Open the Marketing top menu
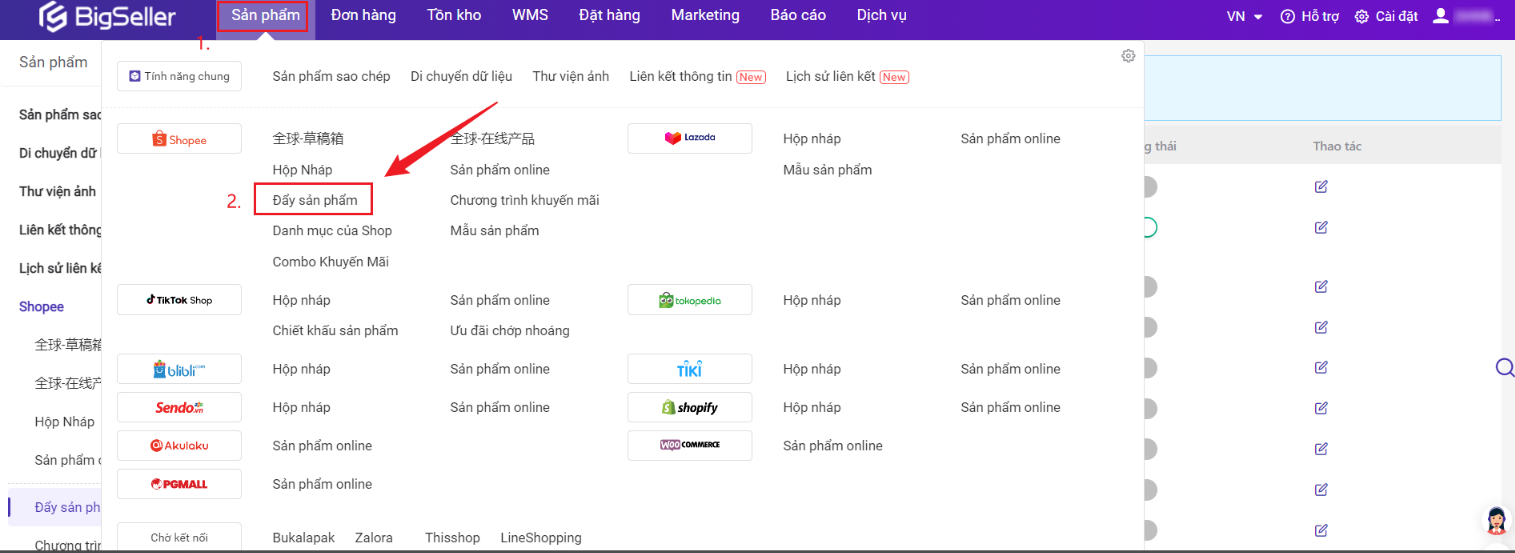 click(x=705, y=15)
